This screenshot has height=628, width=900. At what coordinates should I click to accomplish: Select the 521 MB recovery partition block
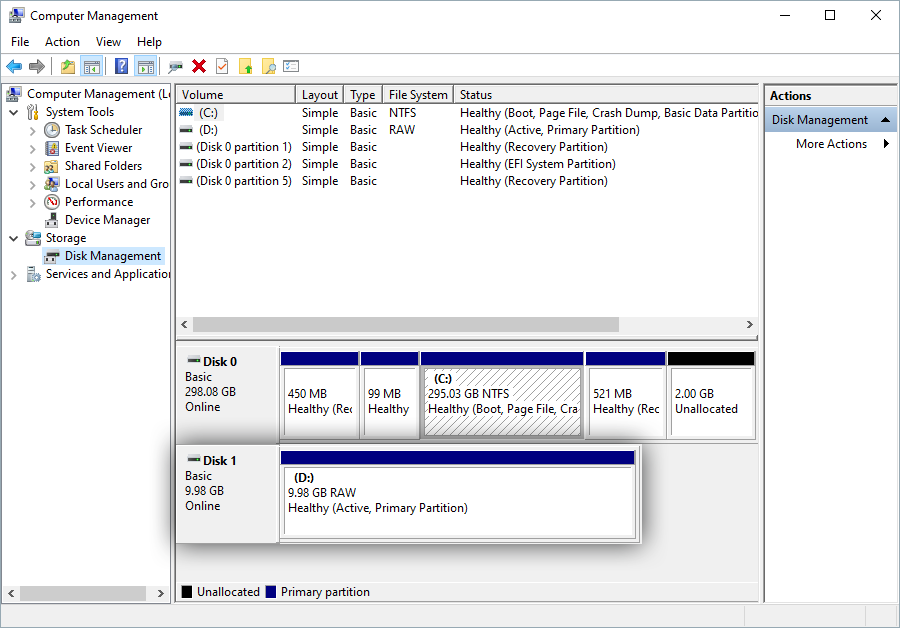click(626, 396)
